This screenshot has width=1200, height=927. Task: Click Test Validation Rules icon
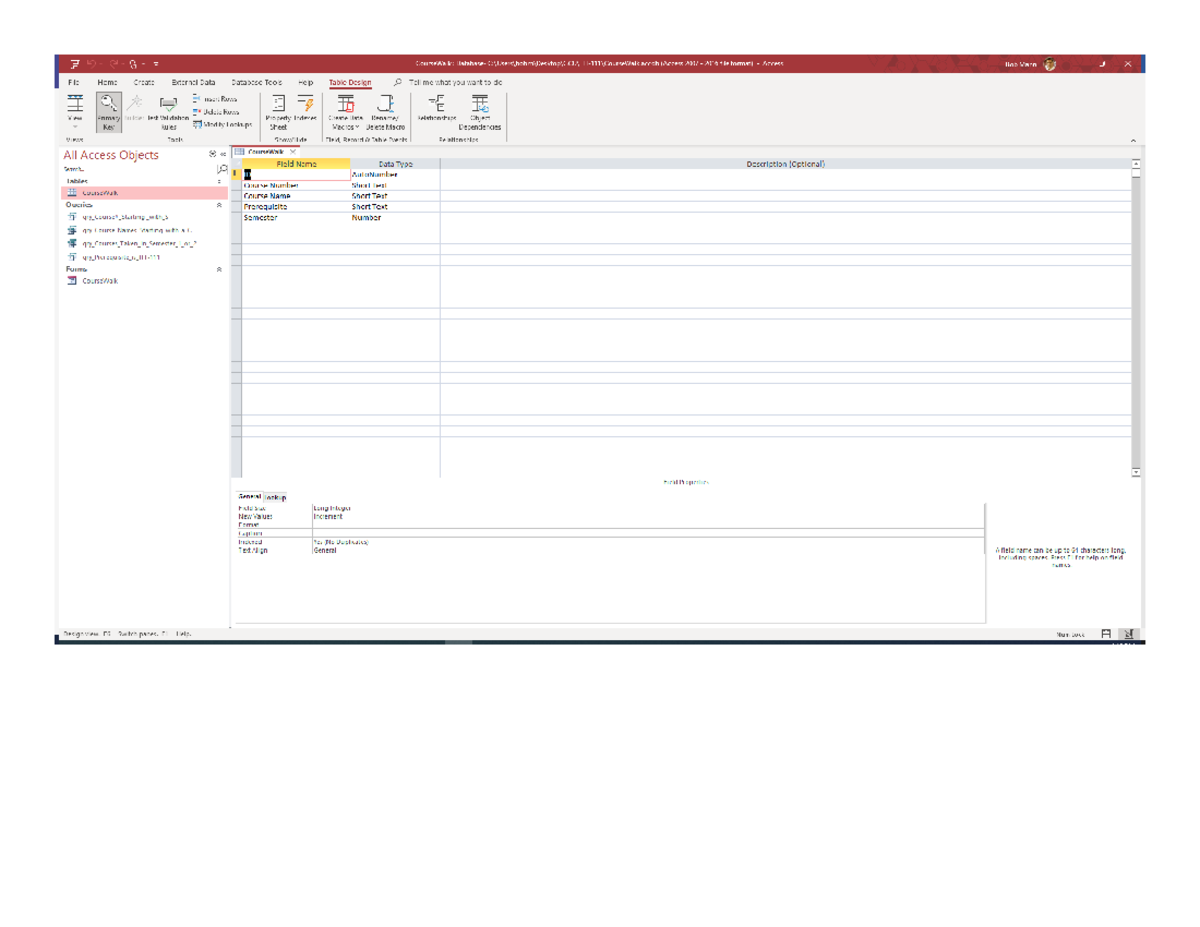(x=168, y=111)
